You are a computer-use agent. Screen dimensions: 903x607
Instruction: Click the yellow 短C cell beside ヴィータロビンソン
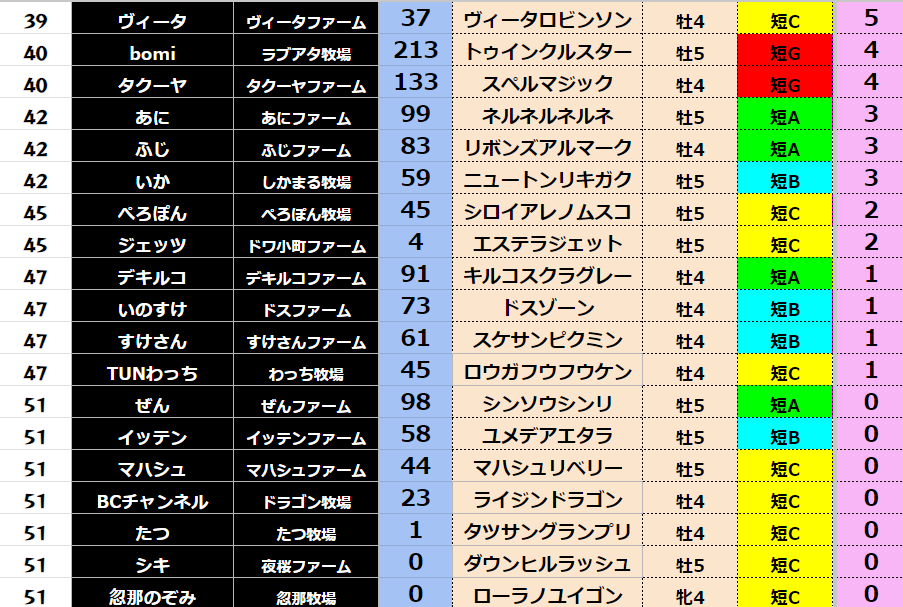784,18
